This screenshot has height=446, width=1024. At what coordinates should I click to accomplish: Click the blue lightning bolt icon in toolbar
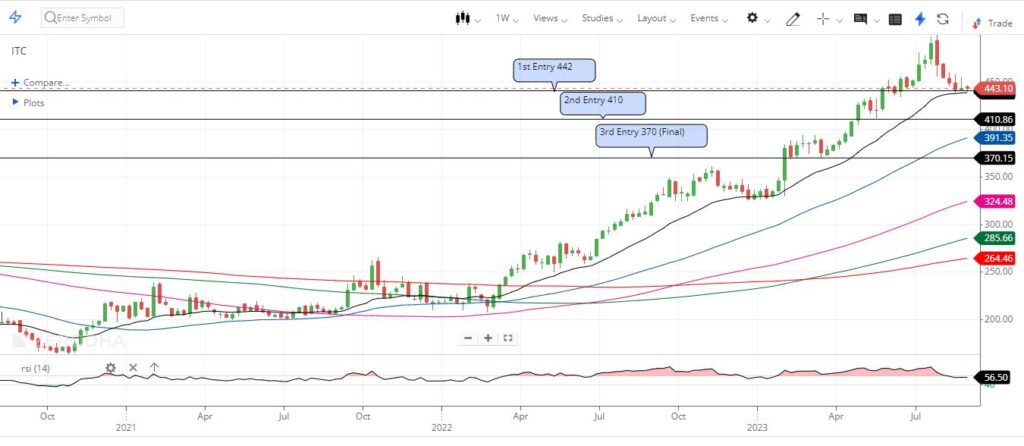(920, 18)
